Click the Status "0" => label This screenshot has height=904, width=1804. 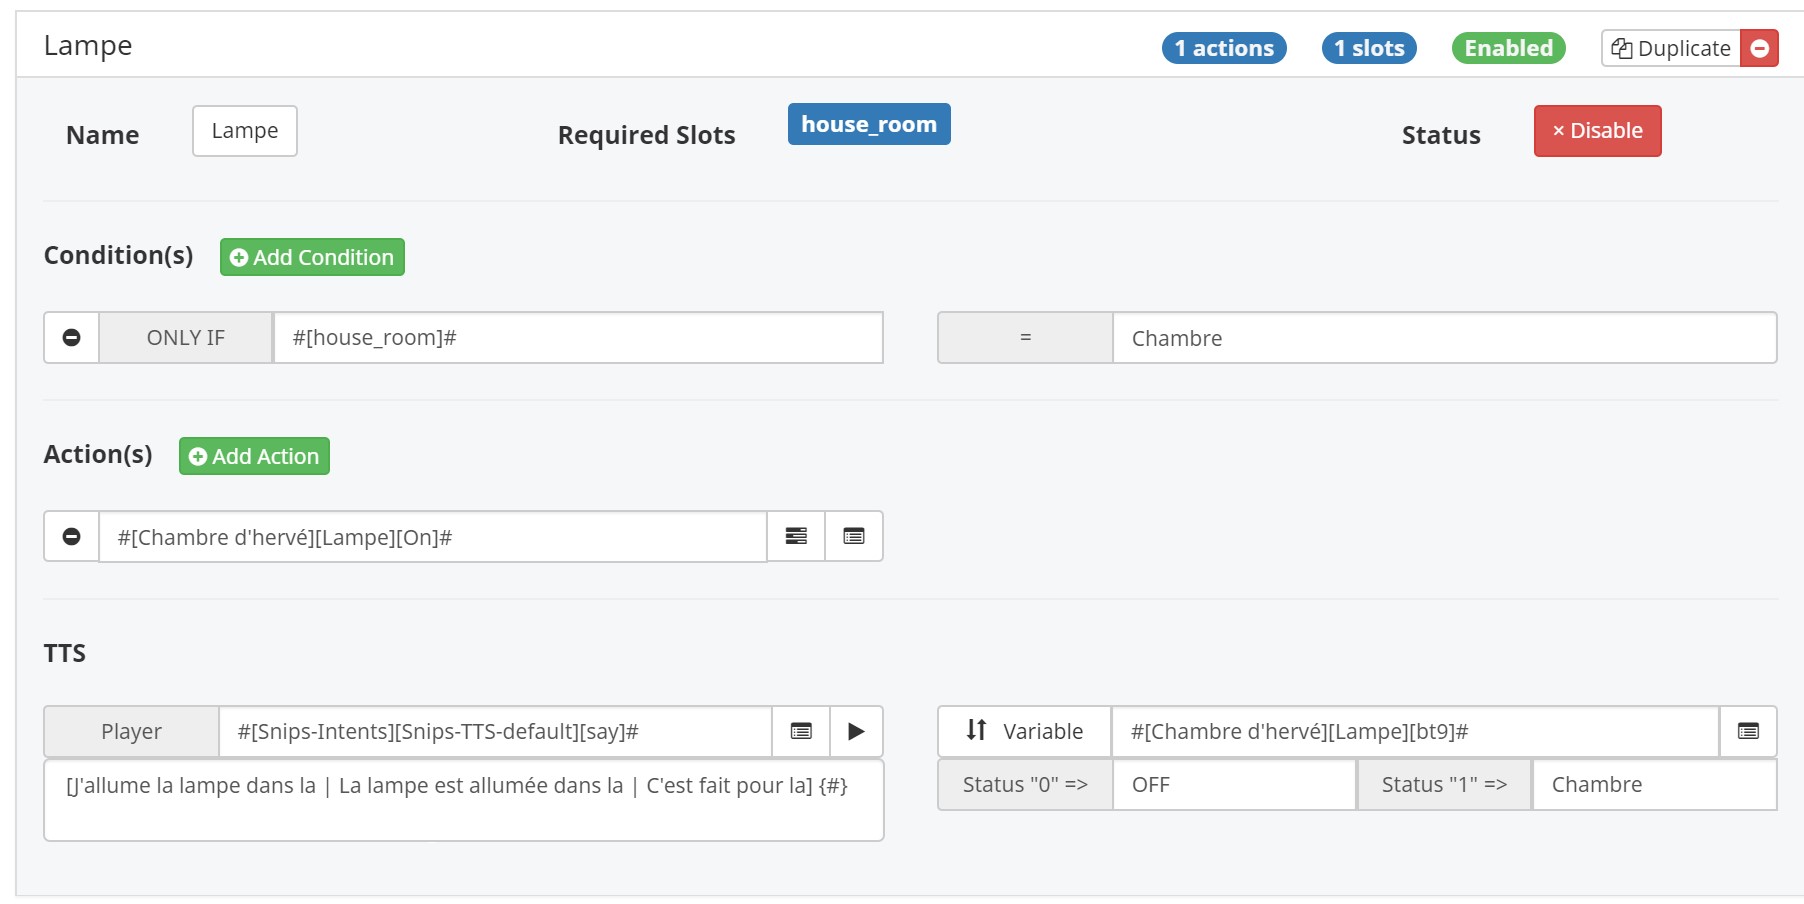(x=1025, y=785)
